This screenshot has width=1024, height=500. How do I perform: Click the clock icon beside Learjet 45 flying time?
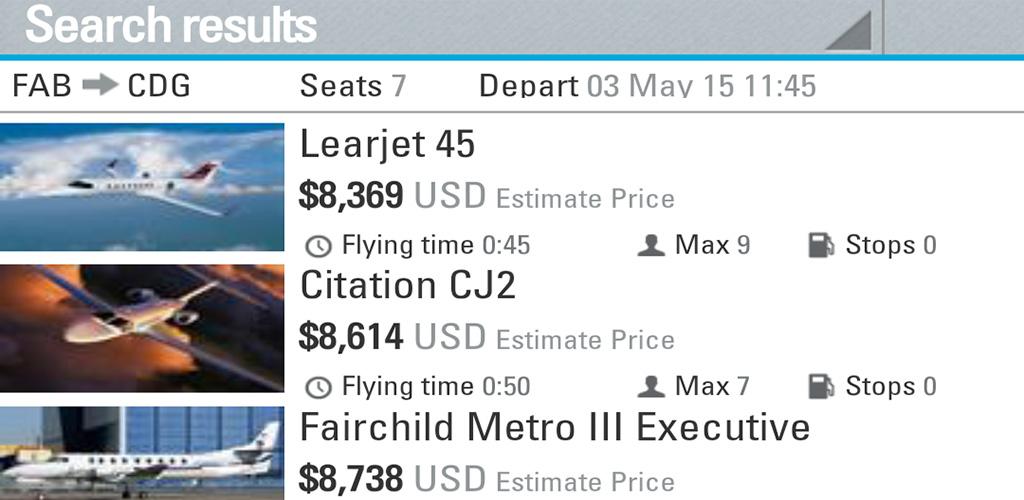pos(319,246)
